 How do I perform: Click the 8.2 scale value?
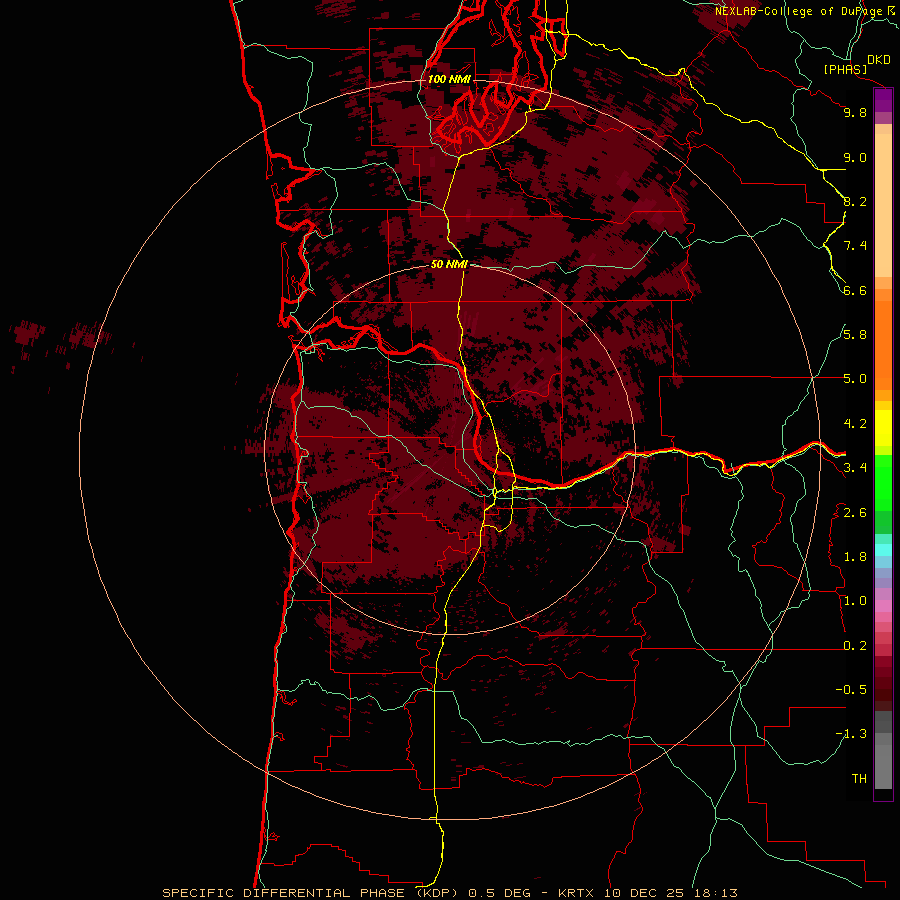click(855, 201)
